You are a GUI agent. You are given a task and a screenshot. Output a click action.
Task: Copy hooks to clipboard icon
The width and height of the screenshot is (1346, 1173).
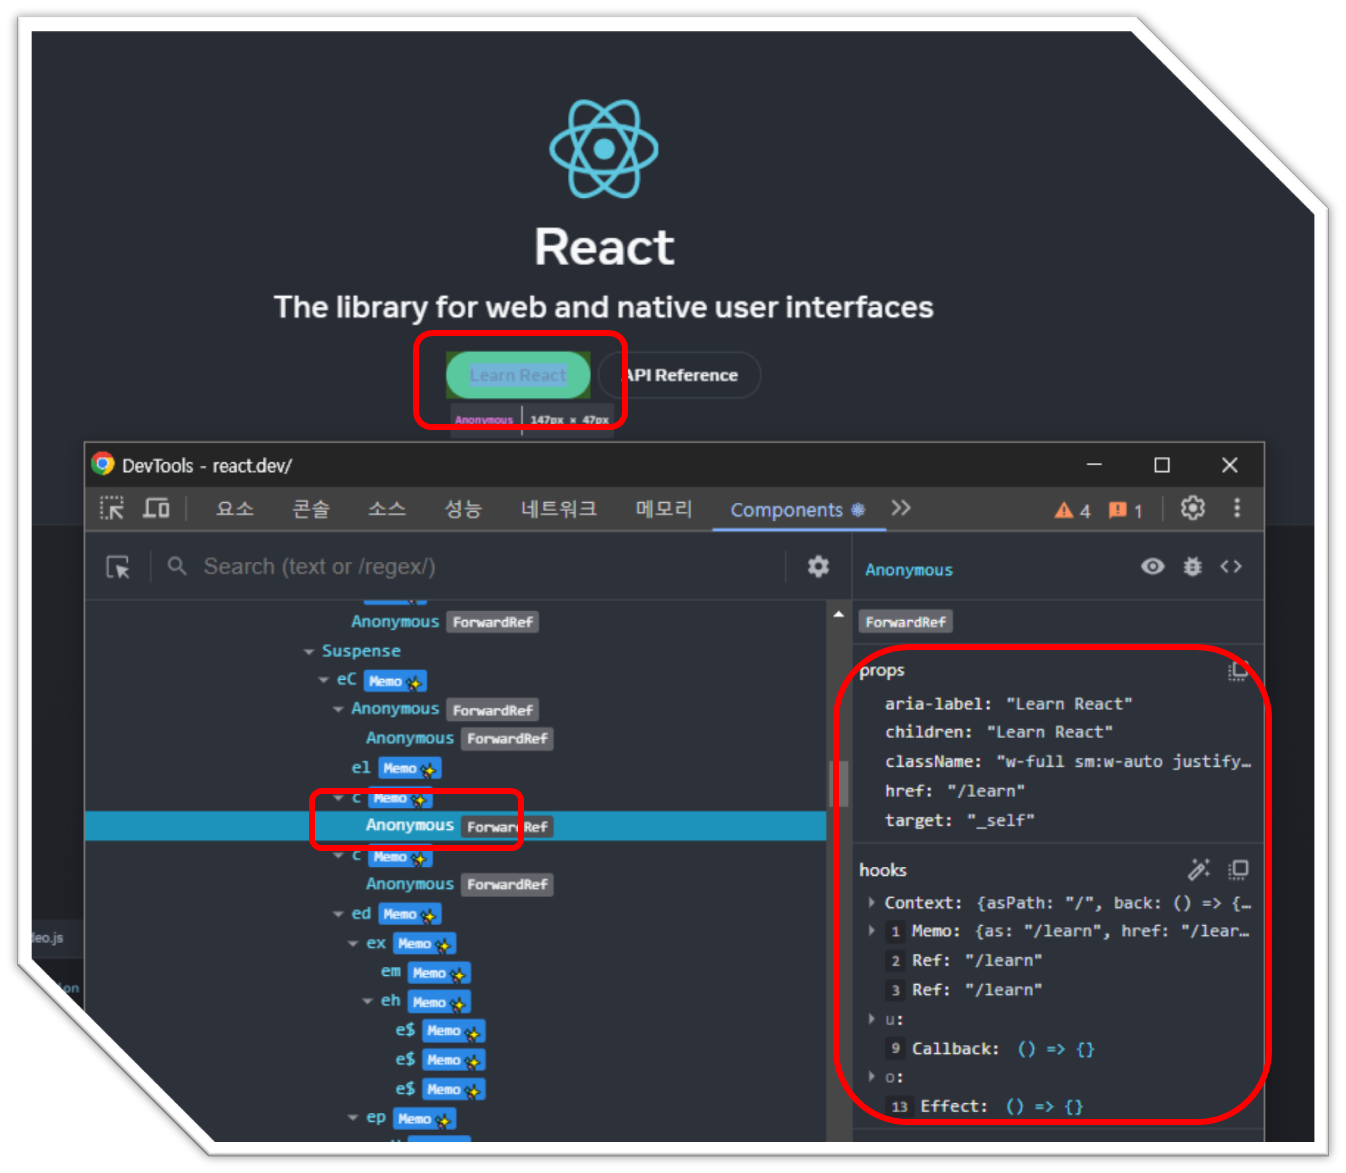pyautogui.click(x=1238, y=870)
